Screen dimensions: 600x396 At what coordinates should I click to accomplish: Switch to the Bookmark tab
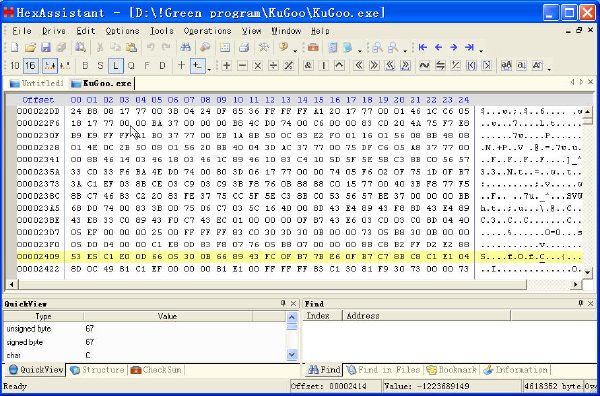click(x=452, y=370)
